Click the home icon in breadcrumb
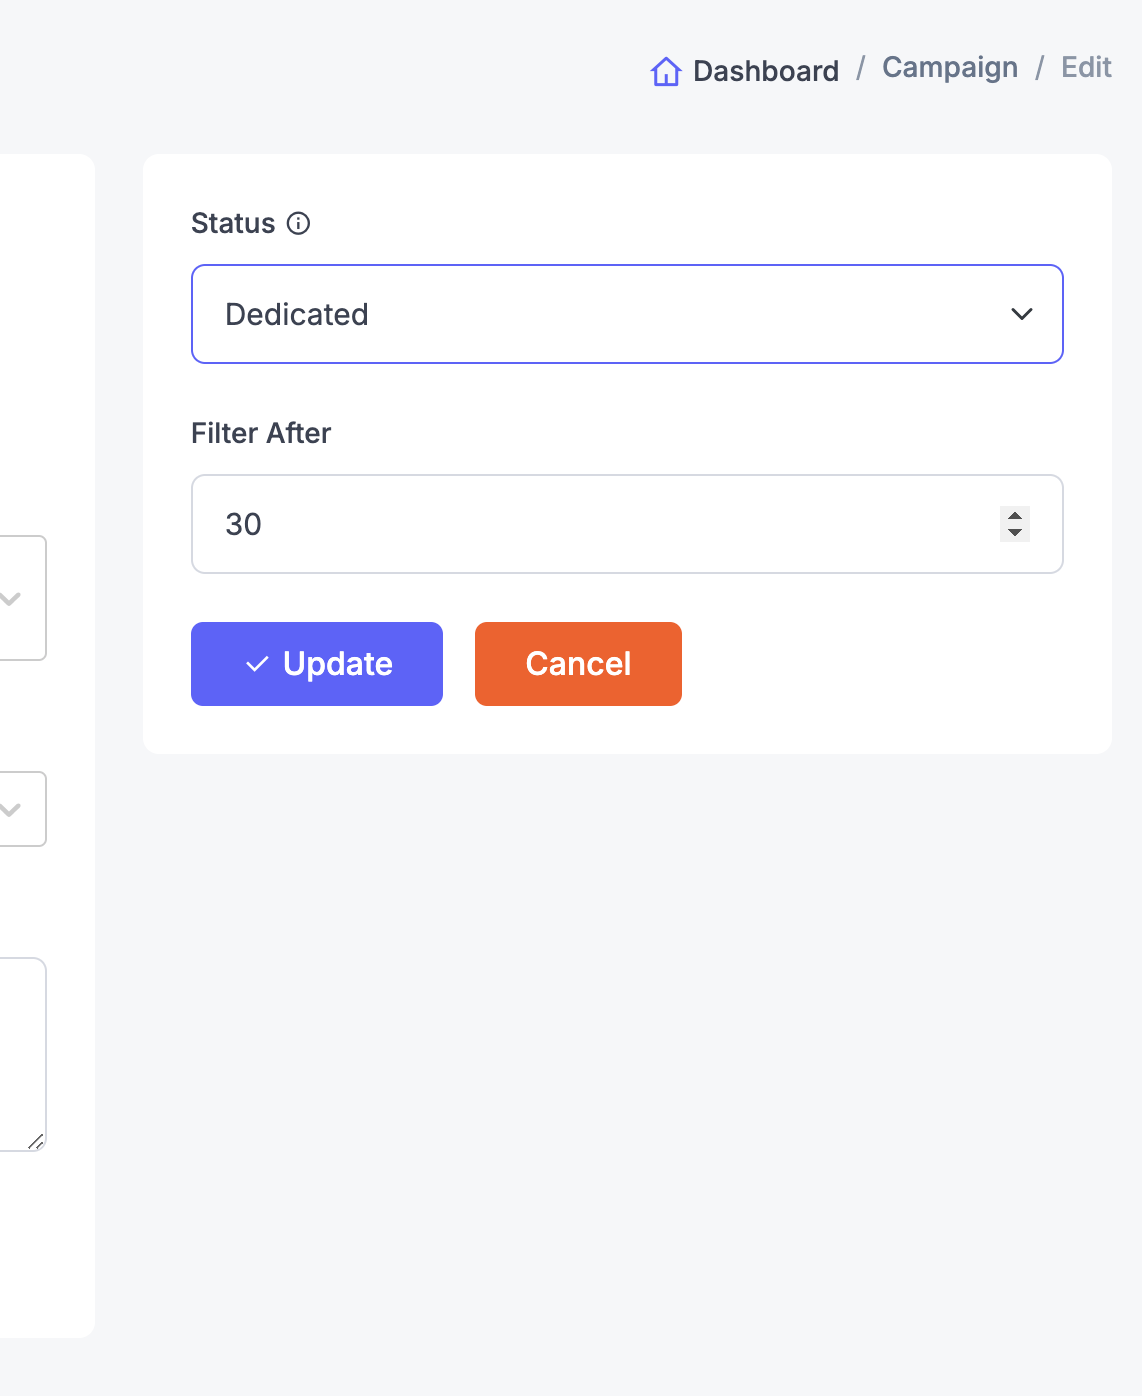This screenshot has height=1396, width=1142. 666,71
